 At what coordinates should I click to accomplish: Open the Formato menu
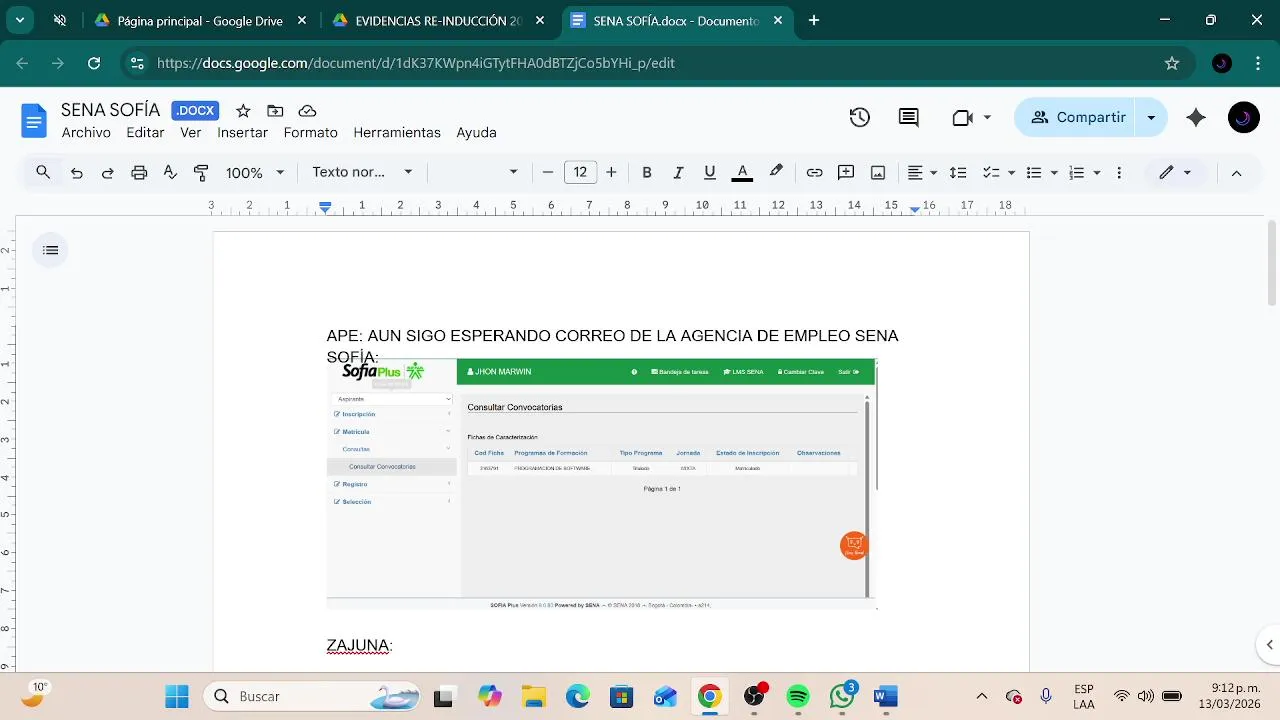tap(311, 133)
